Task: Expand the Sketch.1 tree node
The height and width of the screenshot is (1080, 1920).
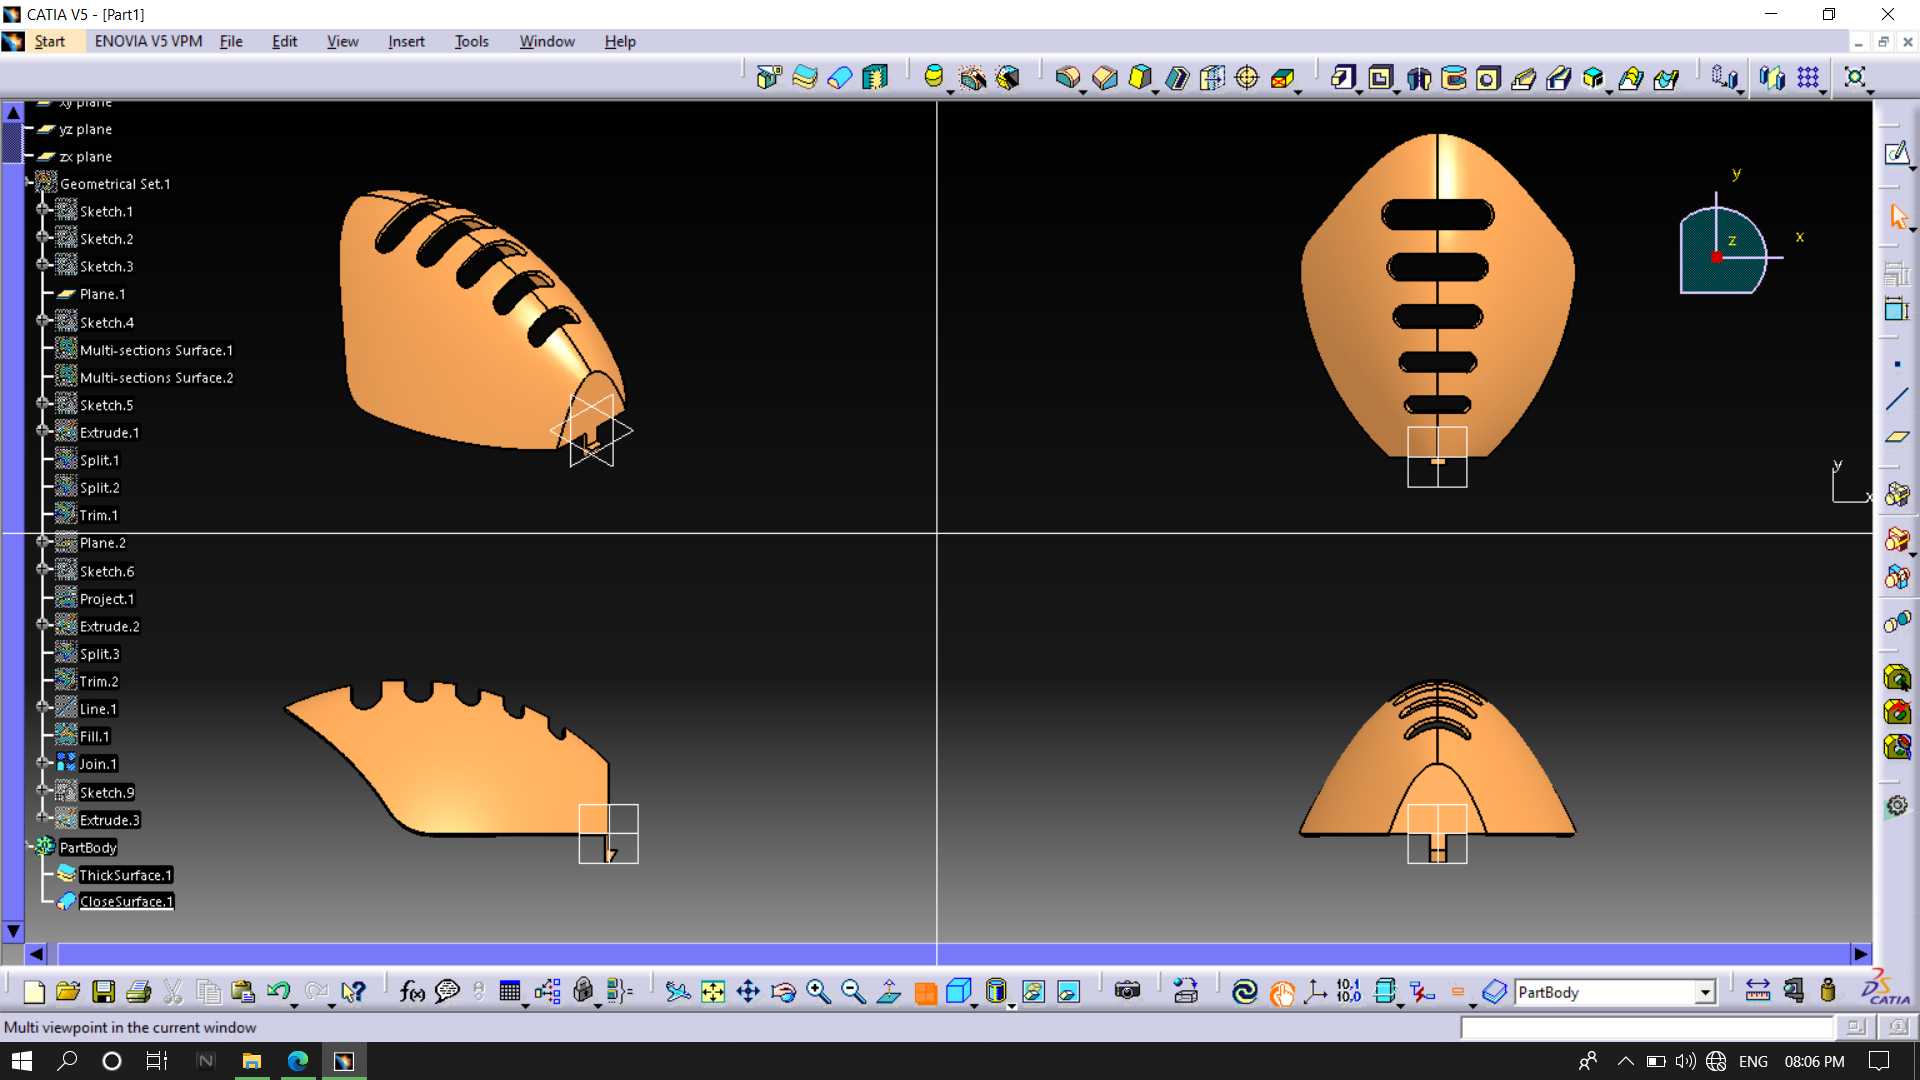Action: (43, 210)
